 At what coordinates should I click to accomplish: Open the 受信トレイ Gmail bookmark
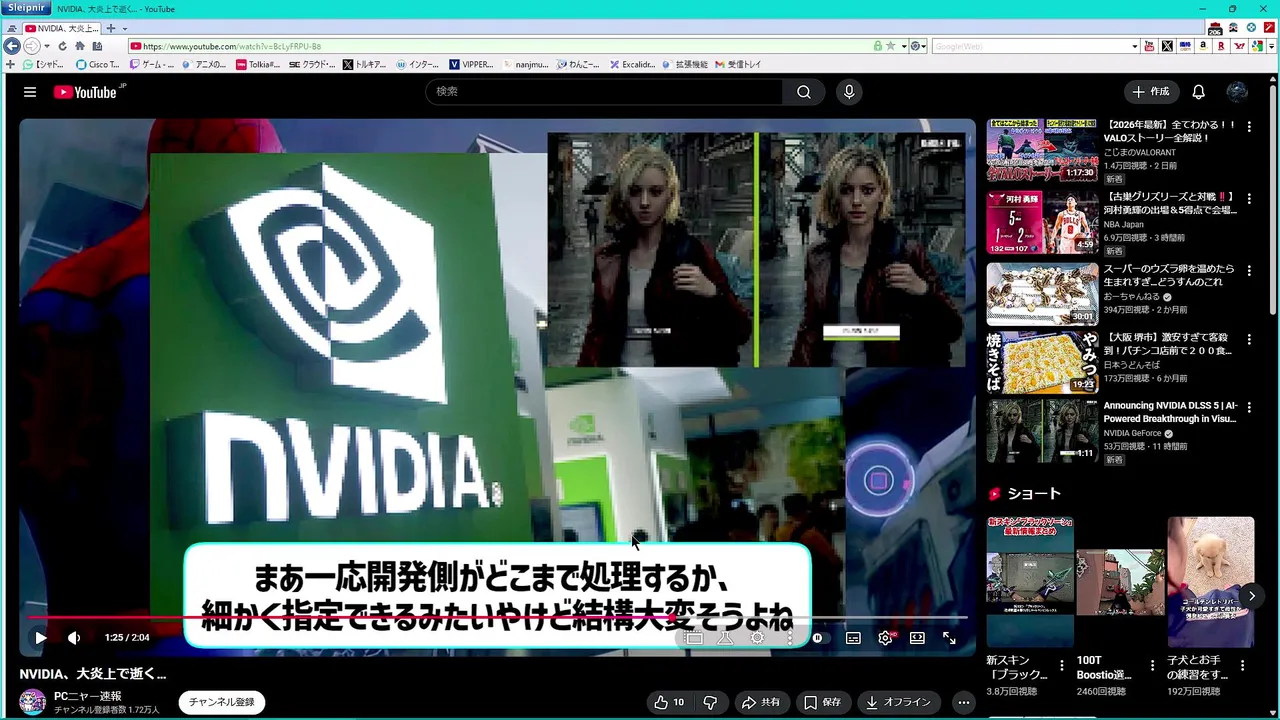(737, 64)
